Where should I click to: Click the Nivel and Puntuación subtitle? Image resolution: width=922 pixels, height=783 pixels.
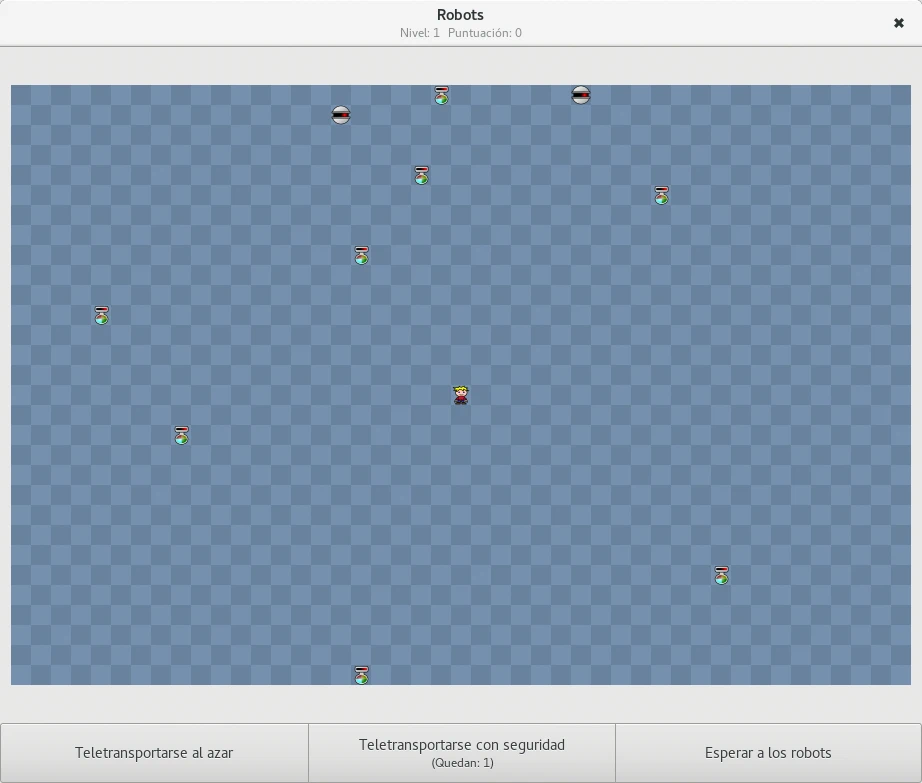point(460,33)
